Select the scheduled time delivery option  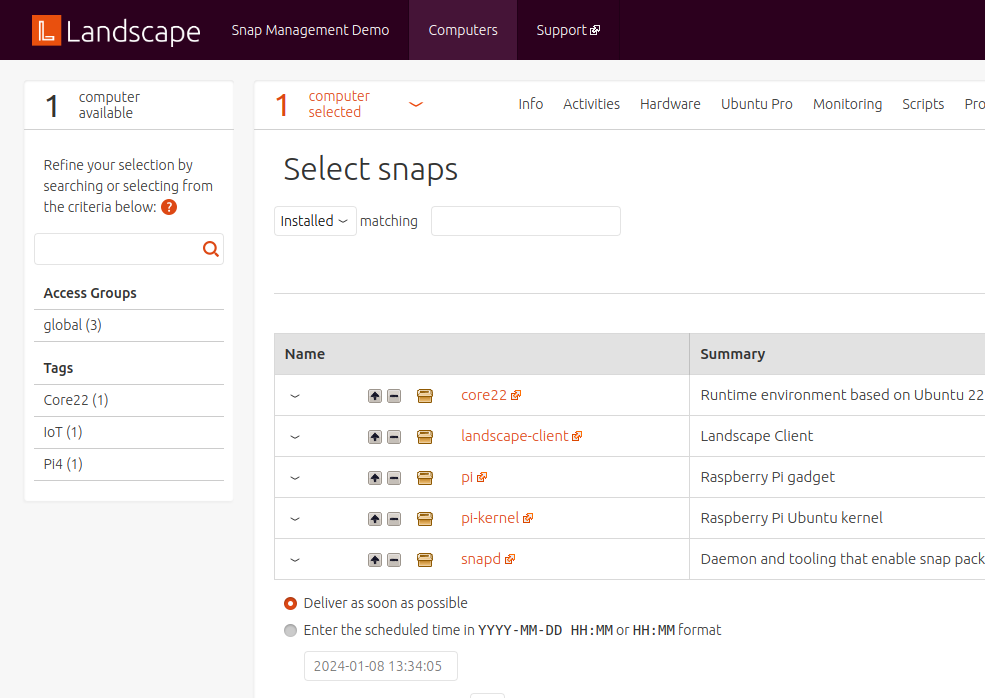[x=289, y=630]
